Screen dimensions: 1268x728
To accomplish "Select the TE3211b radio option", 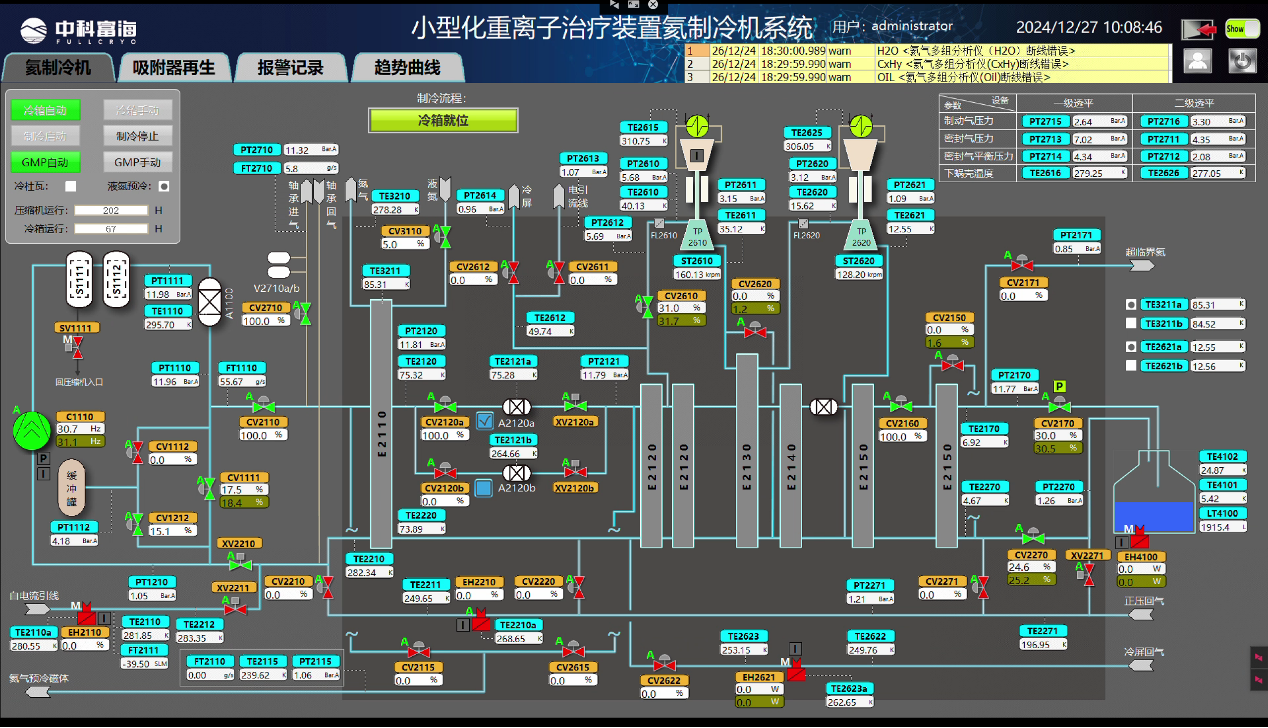I will (x=1131, y=324).
